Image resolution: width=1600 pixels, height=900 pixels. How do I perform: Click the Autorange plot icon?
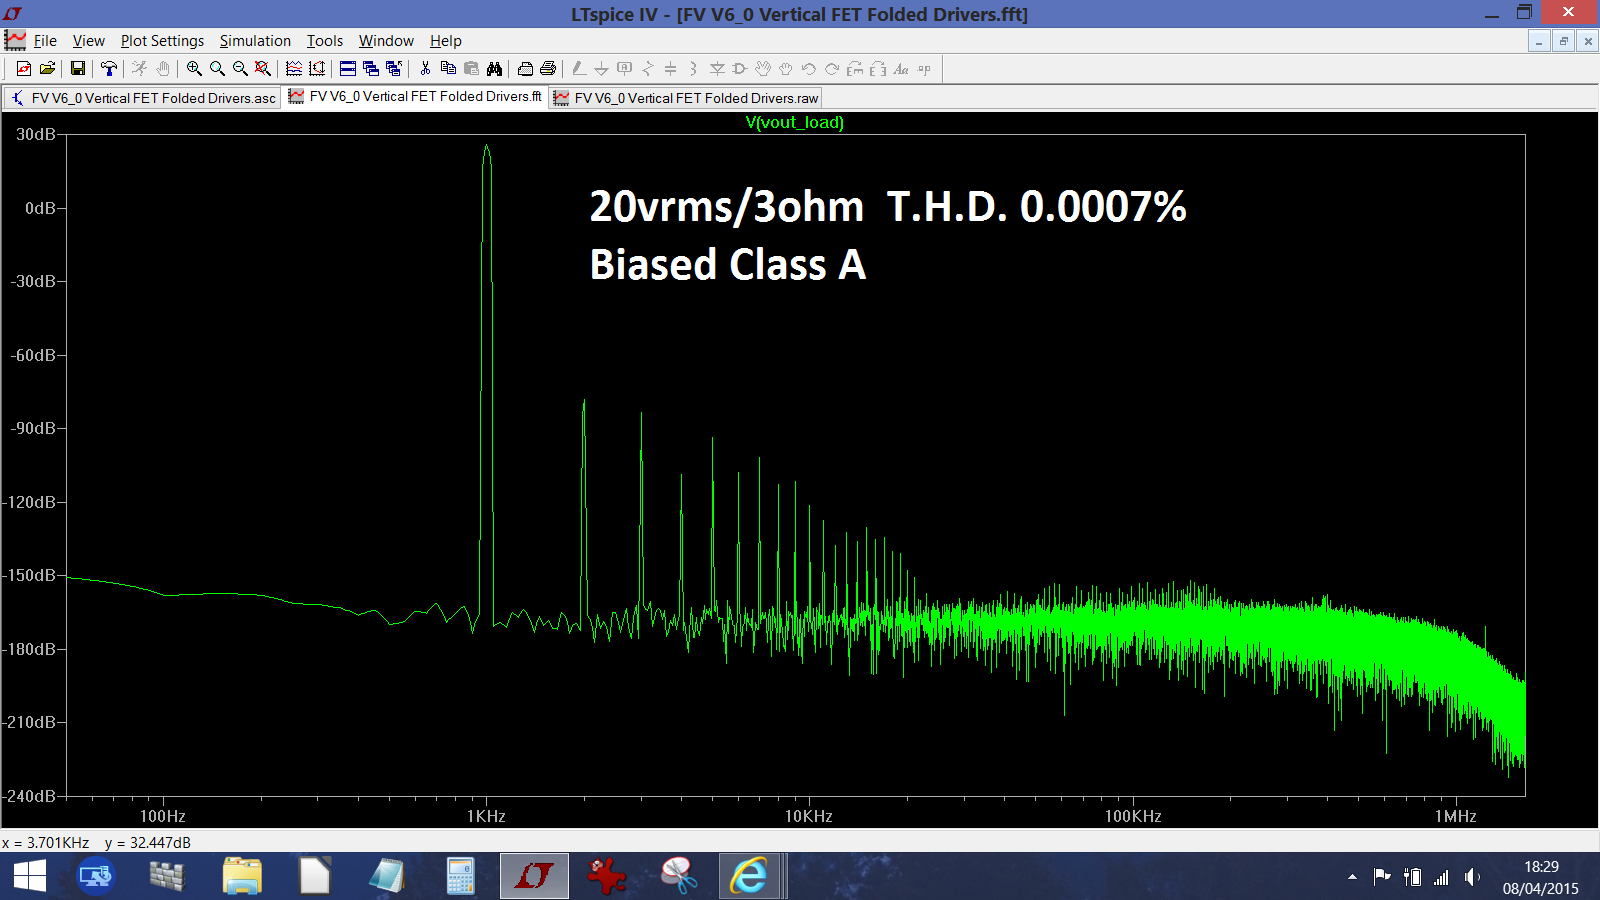point(317,68)
